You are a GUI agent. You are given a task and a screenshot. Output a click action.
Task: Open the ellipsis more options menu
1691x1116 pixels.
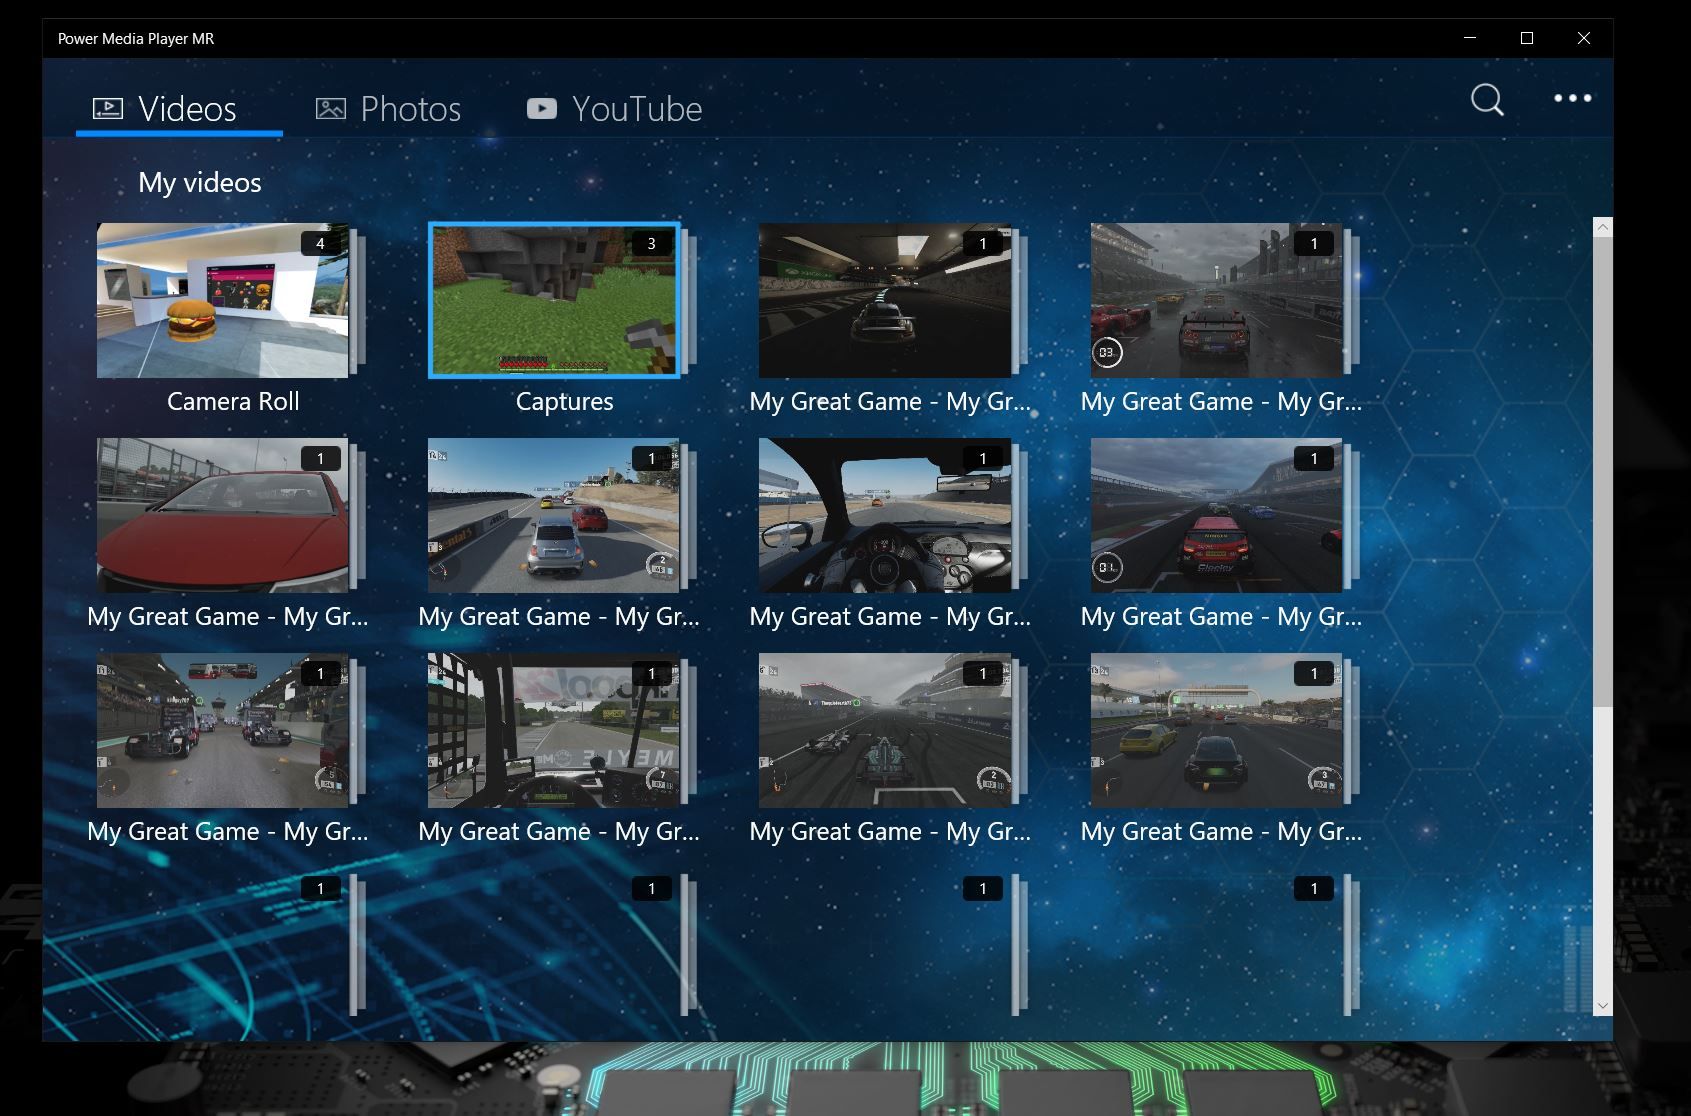click(1573, 99)
